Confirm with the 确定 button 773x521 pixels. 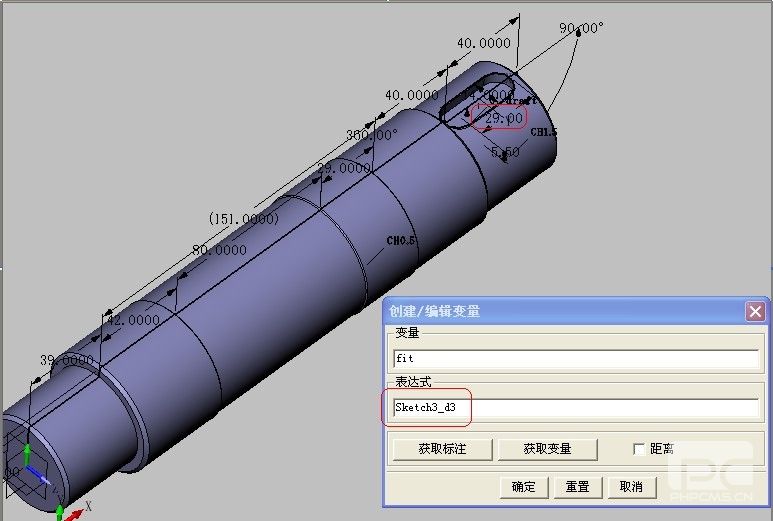[x=523, y=487]
